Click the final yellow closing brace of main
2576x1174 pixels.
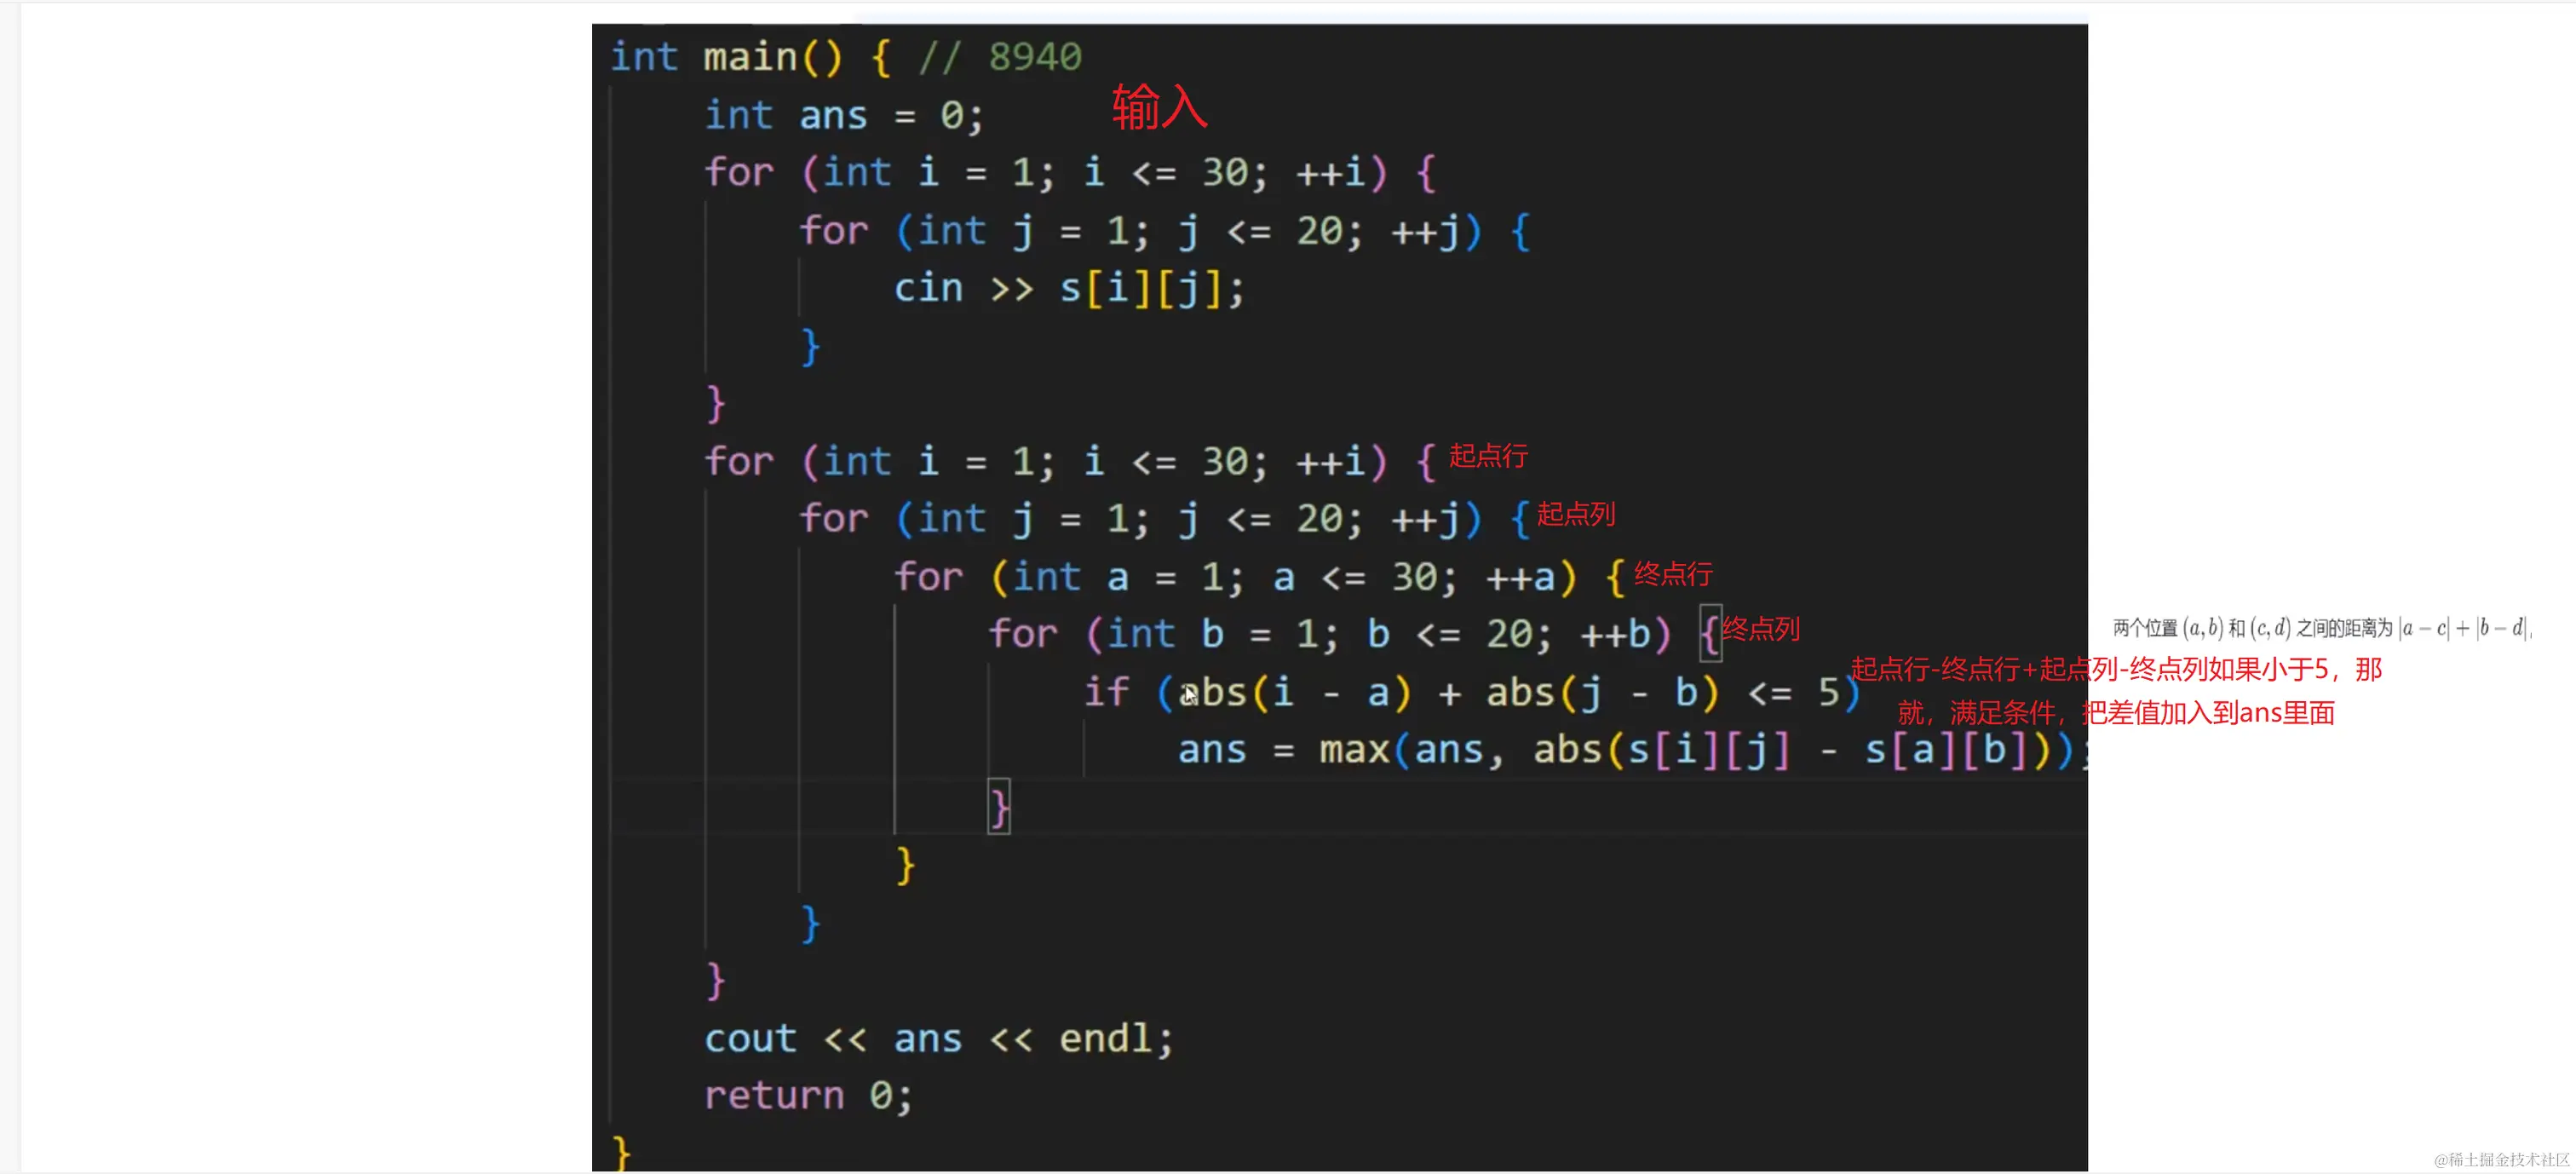pos(621,1153)
